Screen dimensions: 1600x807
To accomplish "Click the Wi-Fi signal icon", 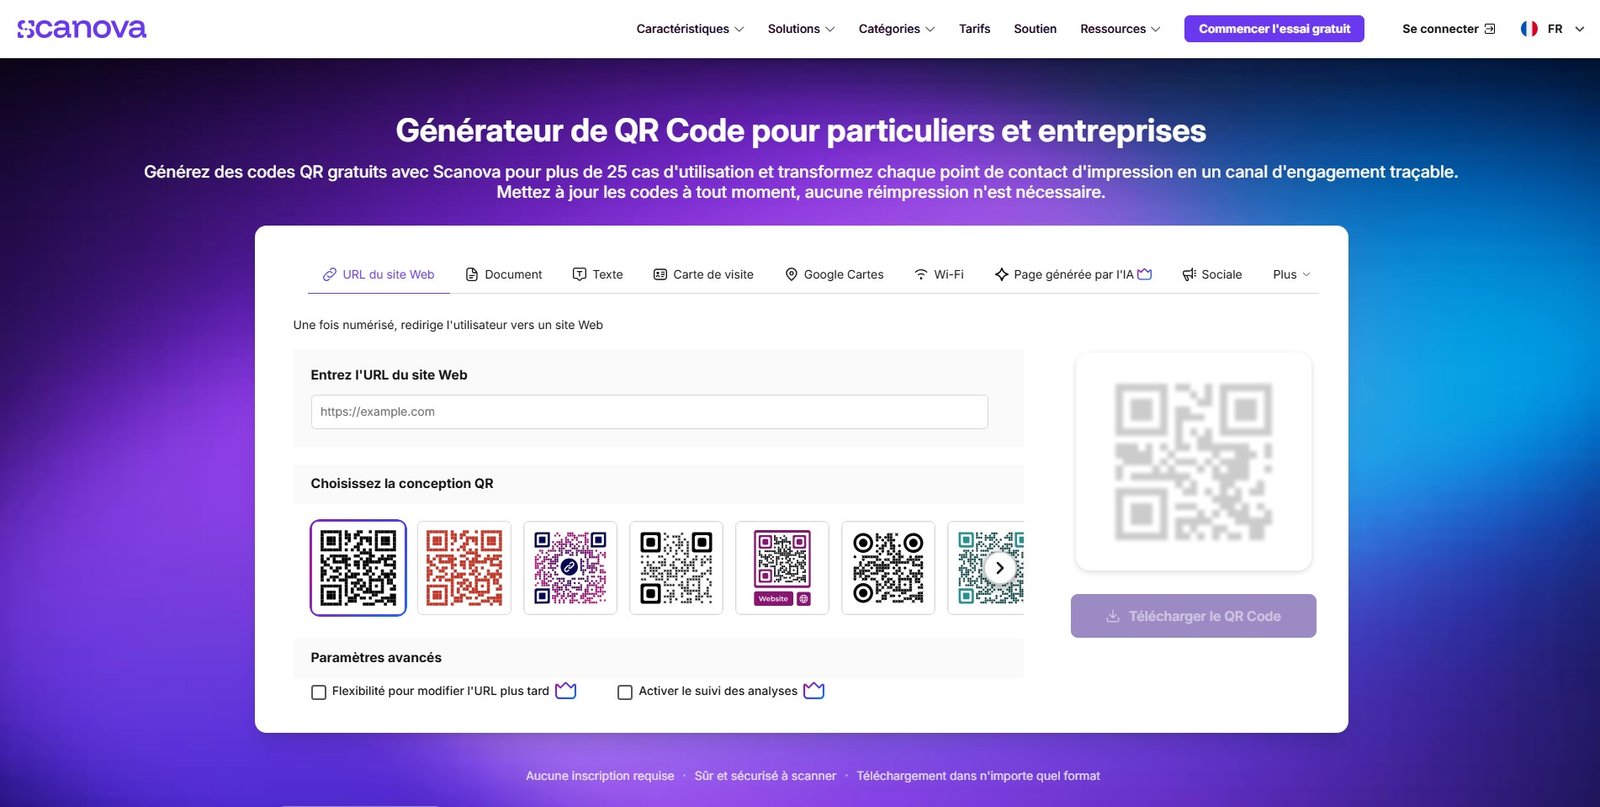I will coord(921,275).
